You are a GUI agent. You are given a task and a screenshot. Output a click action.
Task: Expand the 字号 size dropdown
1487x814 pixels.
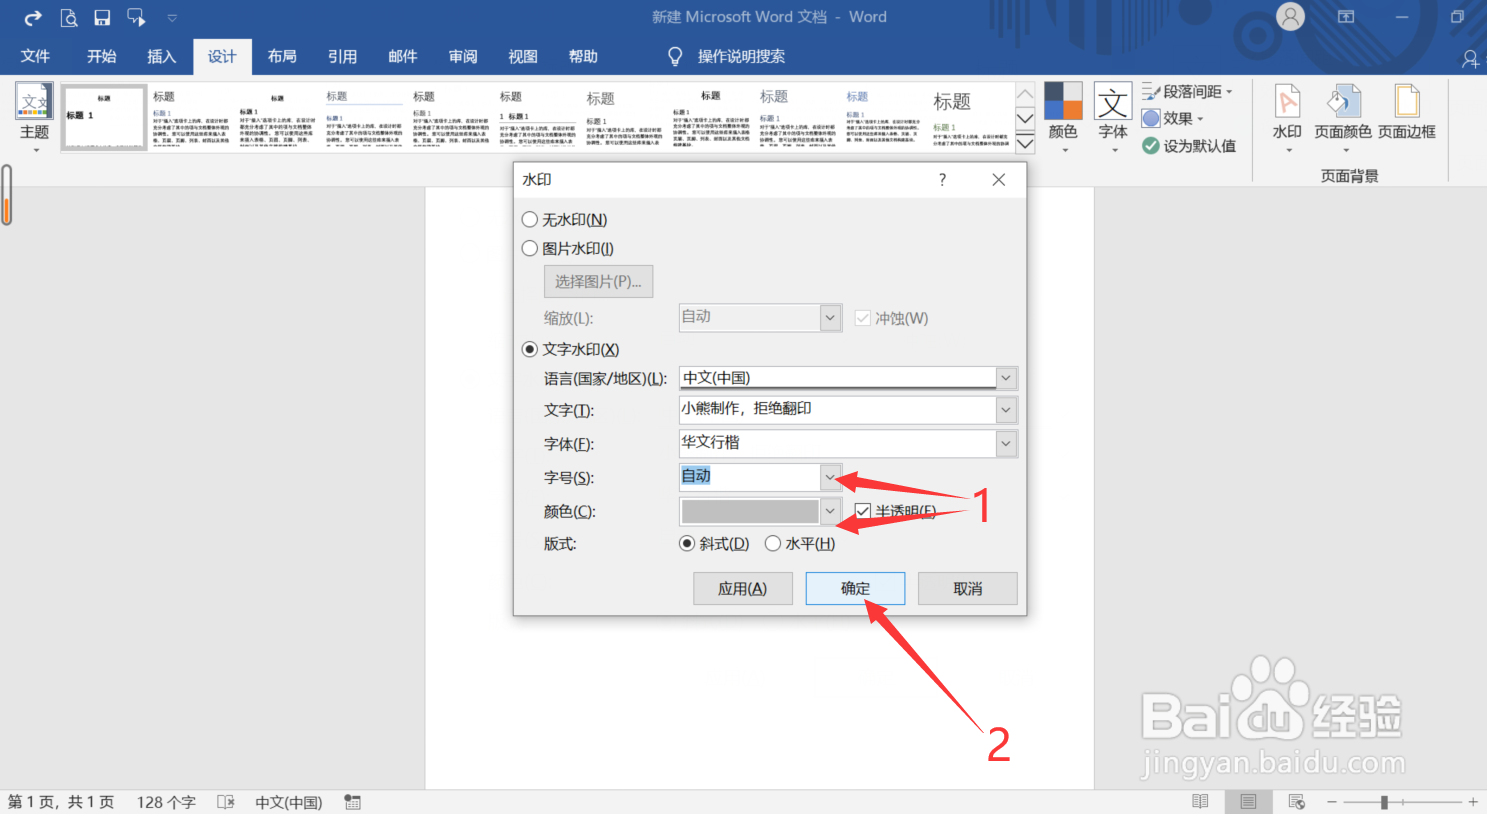click(831, 477)
